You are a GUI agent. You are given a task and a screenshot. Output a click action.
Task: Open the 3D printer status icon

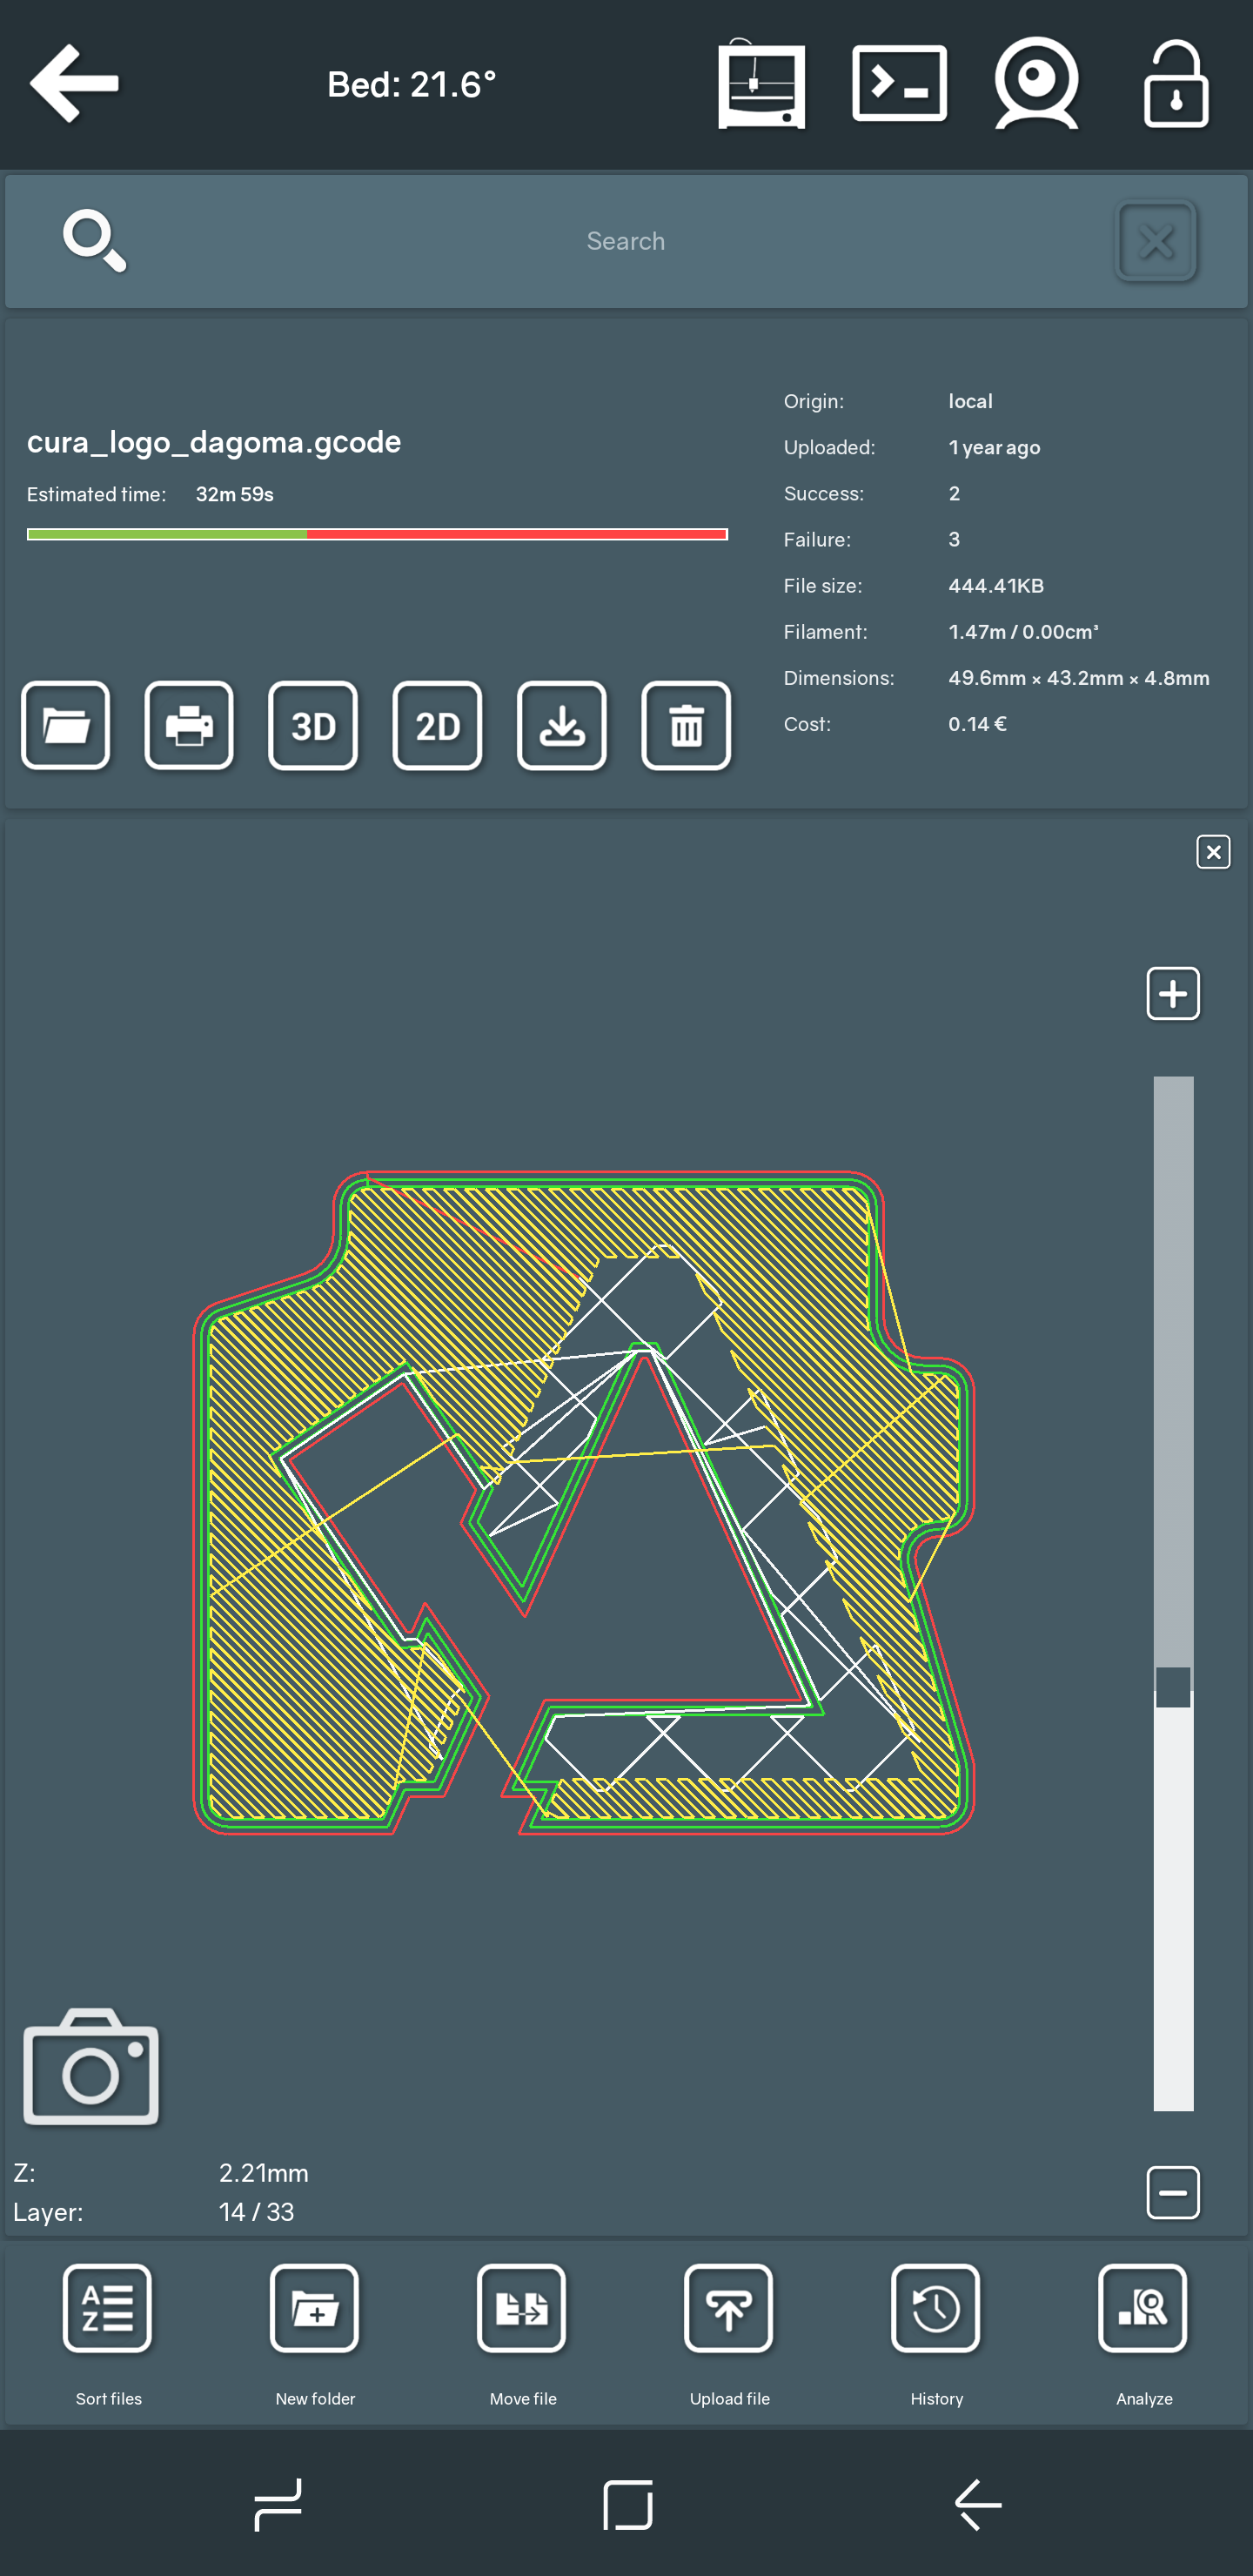[761, 84]
